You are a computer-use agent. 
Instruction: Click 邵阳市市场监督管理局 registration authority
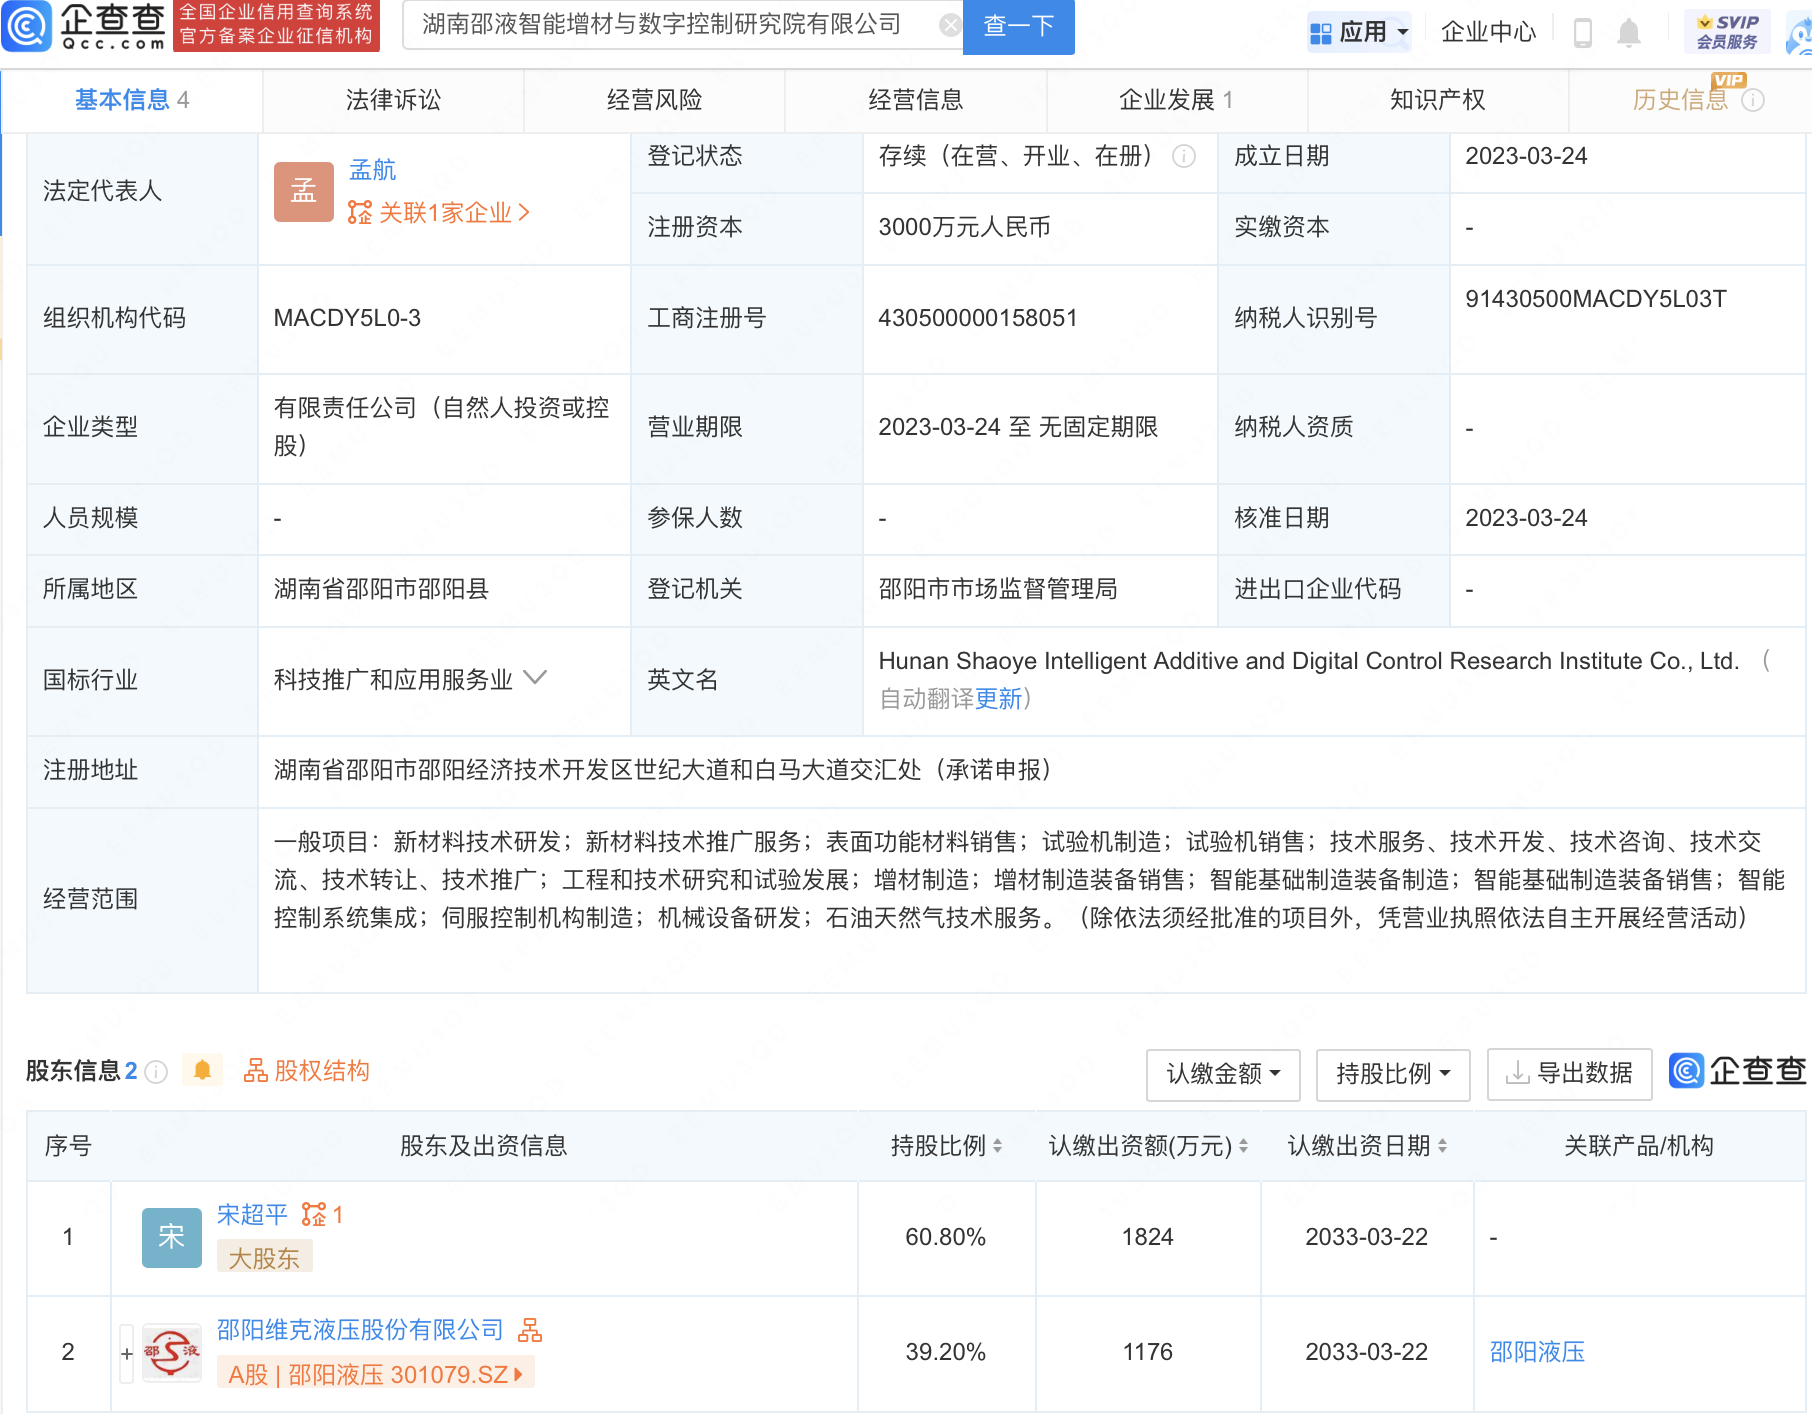(x=998, y=589)
